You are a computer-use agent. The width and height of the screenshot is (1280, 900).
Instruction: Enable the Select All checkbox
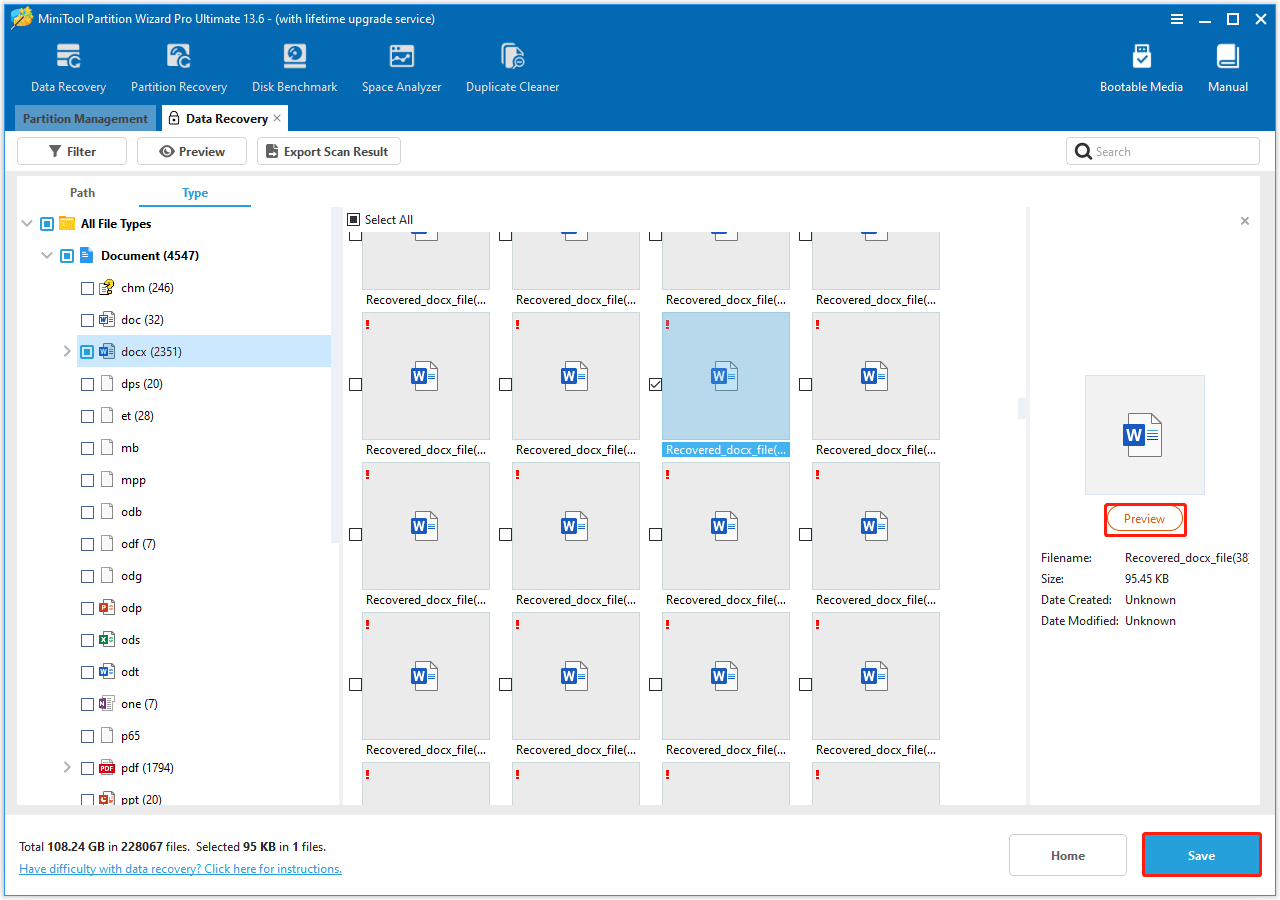[353, 219]
